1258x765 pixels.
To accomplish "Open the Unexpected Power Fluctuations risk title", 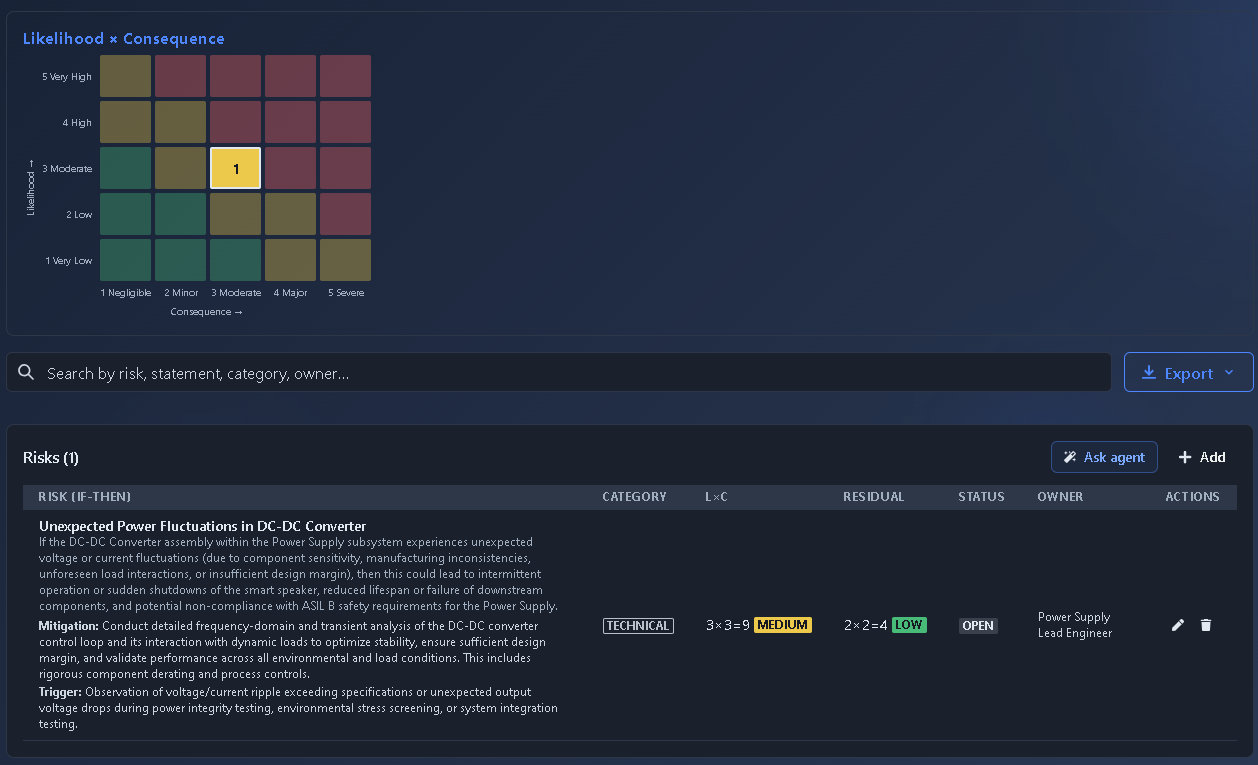I will pos(202,526).
